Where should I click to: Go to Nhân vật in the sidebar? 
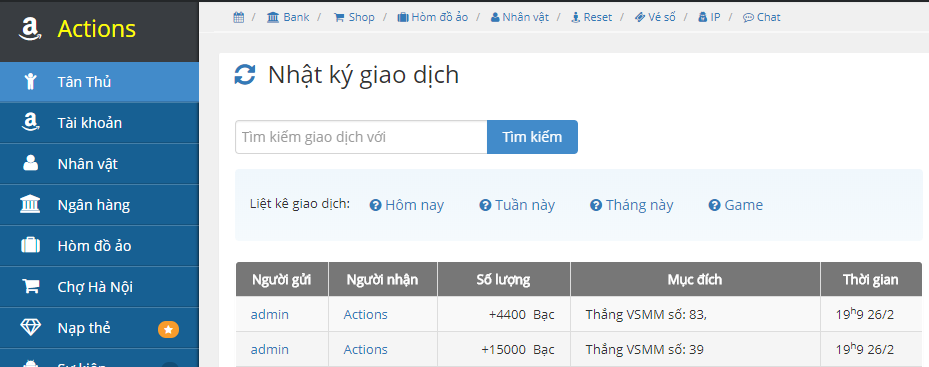click(99, 164)
